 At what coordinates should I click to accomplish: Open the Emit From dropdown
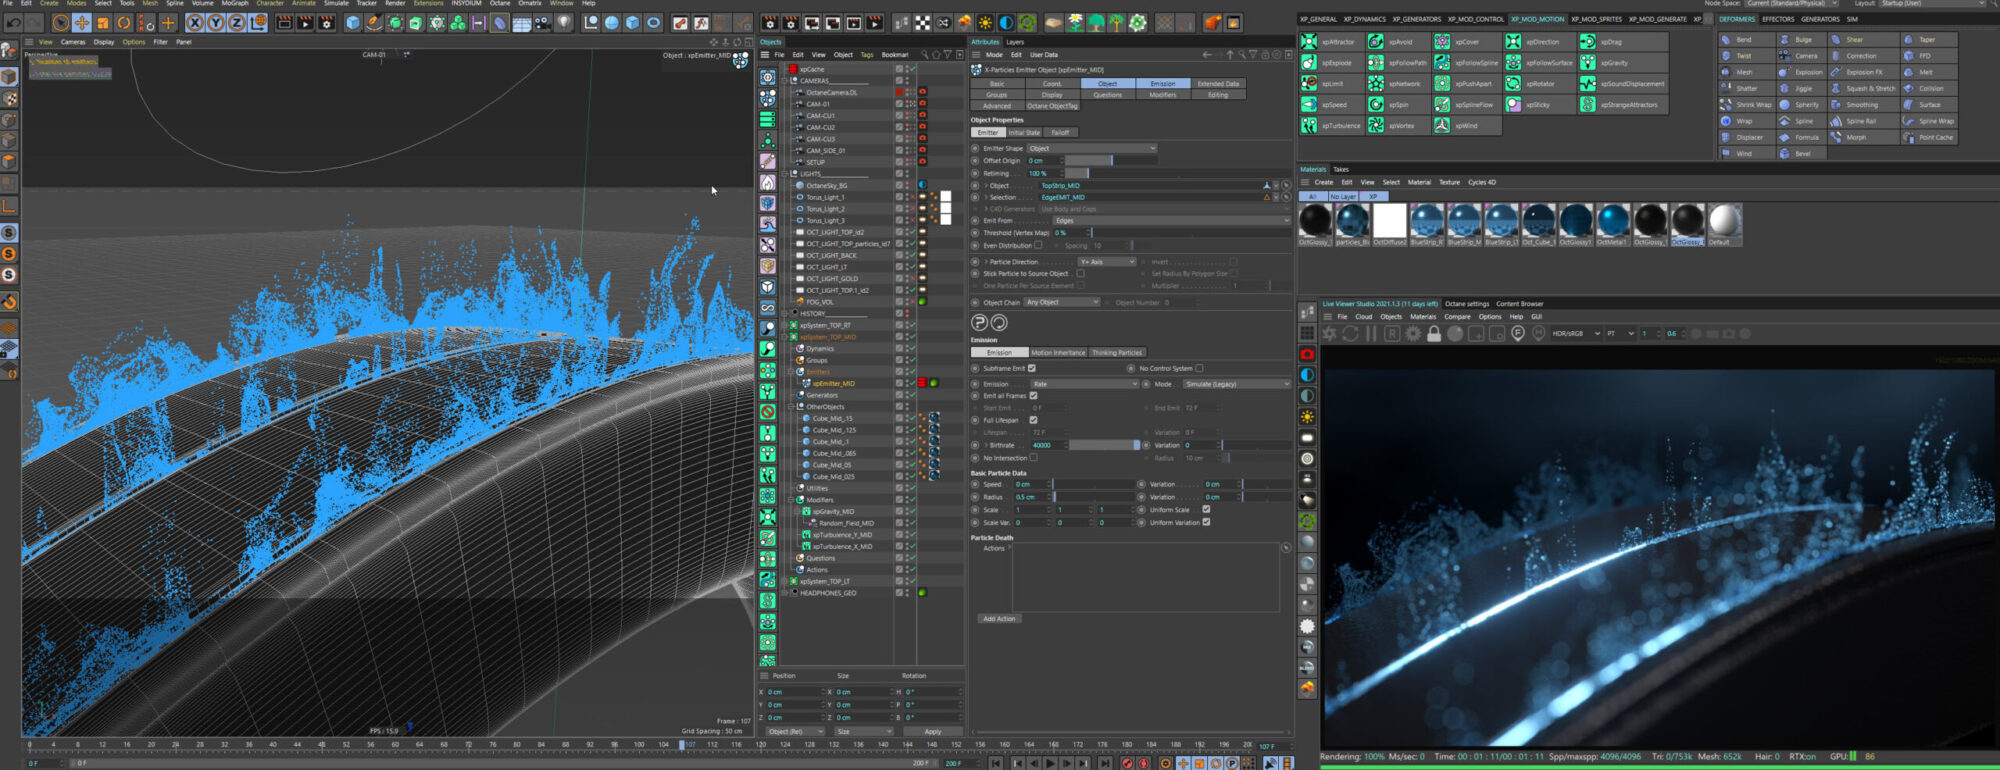coord(1172,220)
